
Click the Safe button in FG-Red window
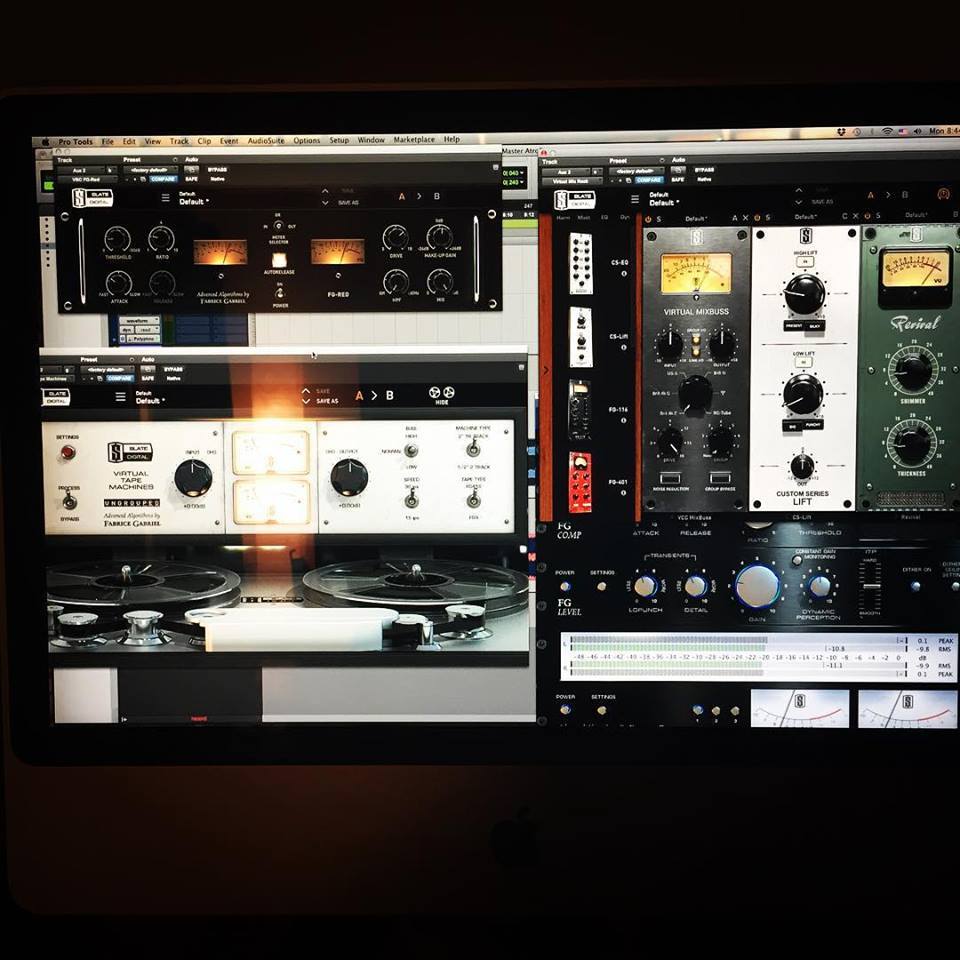192,179
